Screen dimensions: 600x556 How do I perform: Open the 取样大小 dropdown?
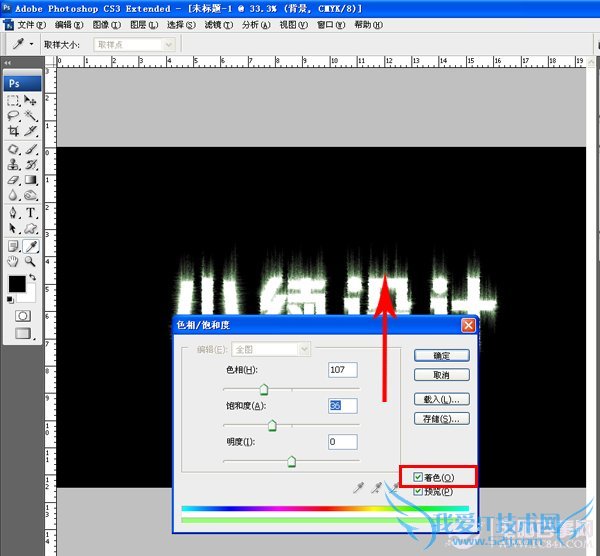click(134, 45)
